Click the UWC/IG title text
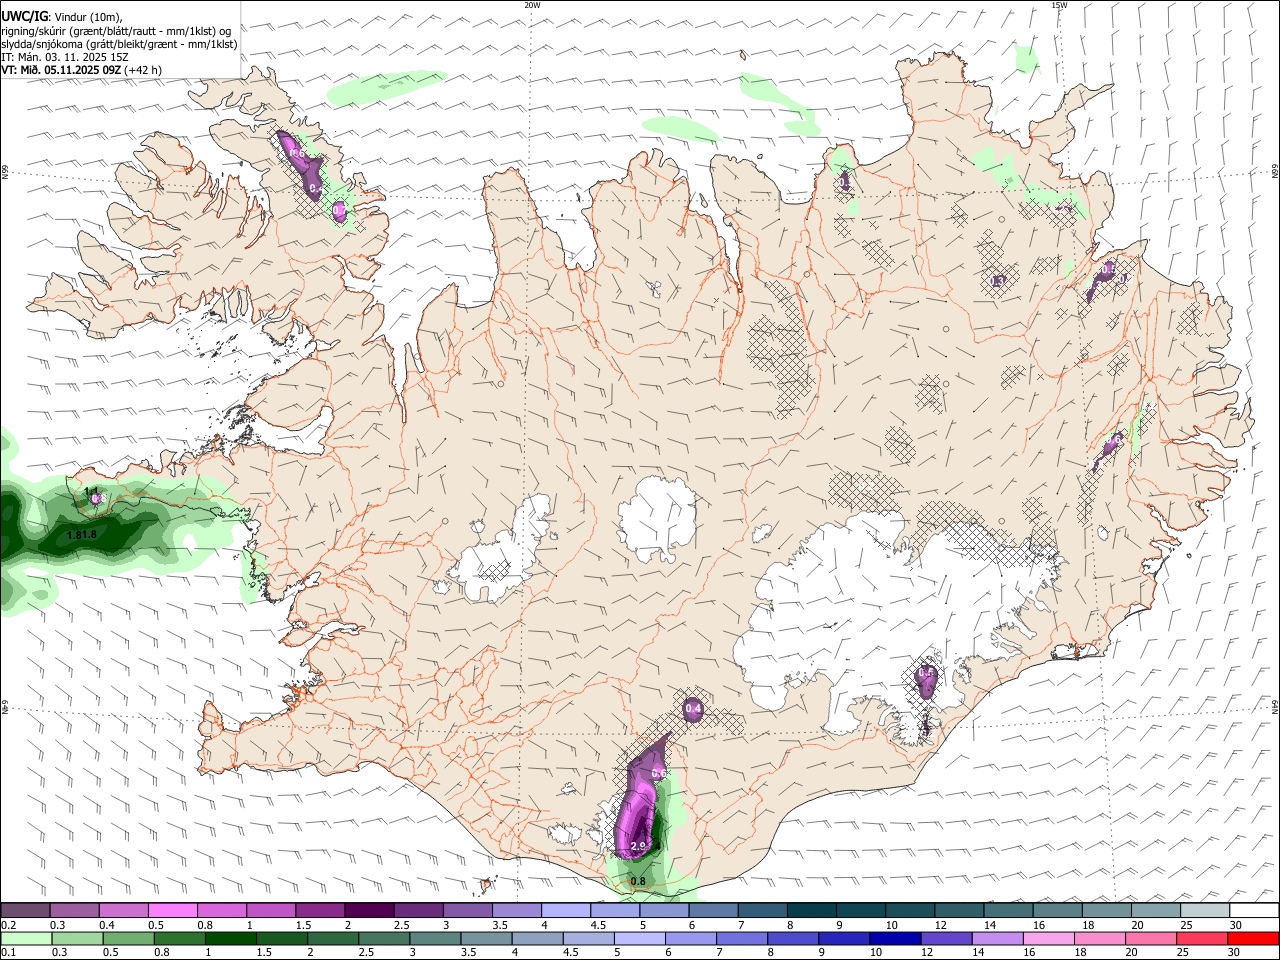The height and width of the screenshot is (960, 1280). [23, 17]
